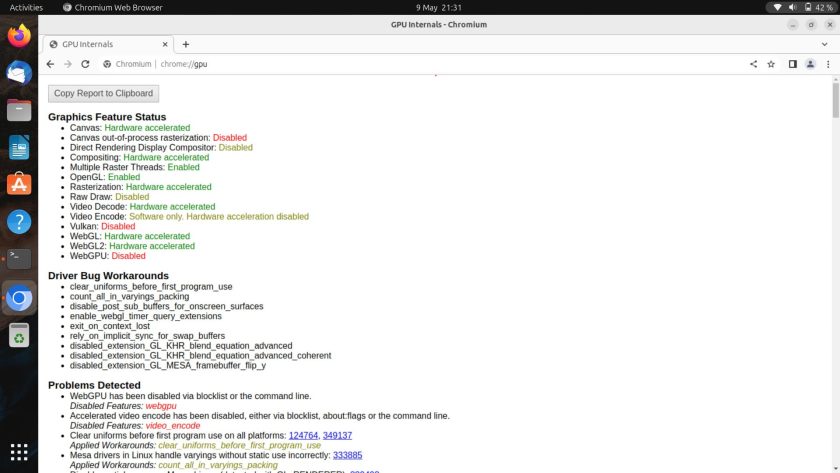Open the clock showing 9 May 21:31
The image size is (840, 473).
coord(438,7)
